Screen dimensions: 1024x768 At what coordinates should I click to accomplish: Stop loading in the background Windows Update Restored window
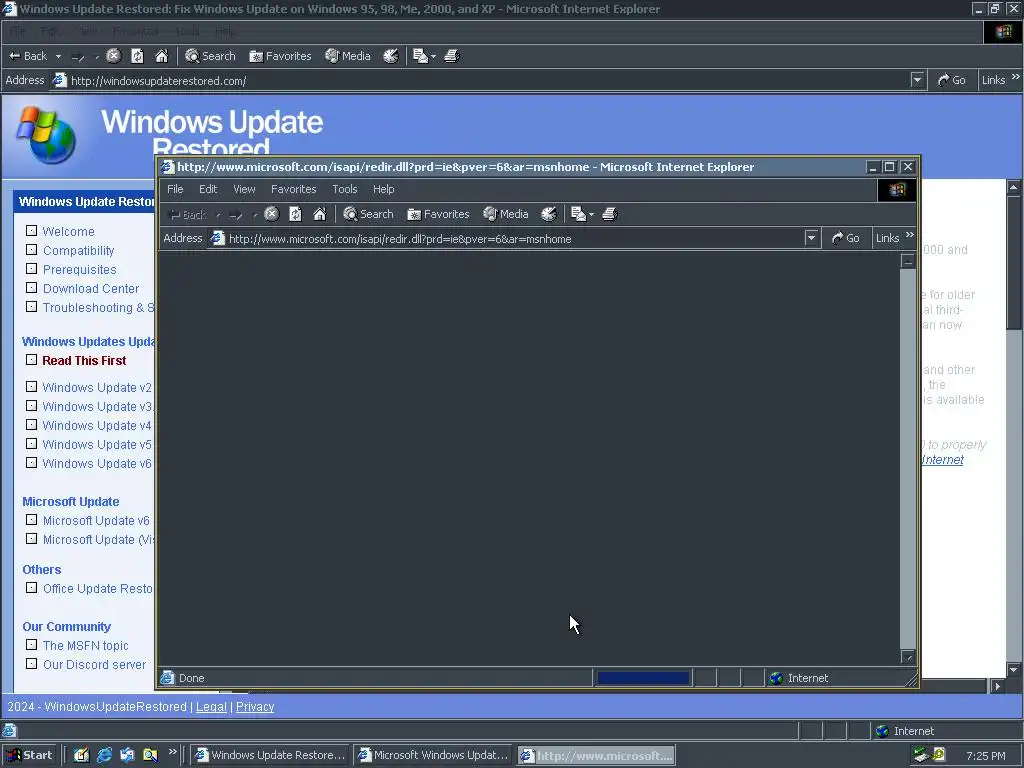point(114,56)
